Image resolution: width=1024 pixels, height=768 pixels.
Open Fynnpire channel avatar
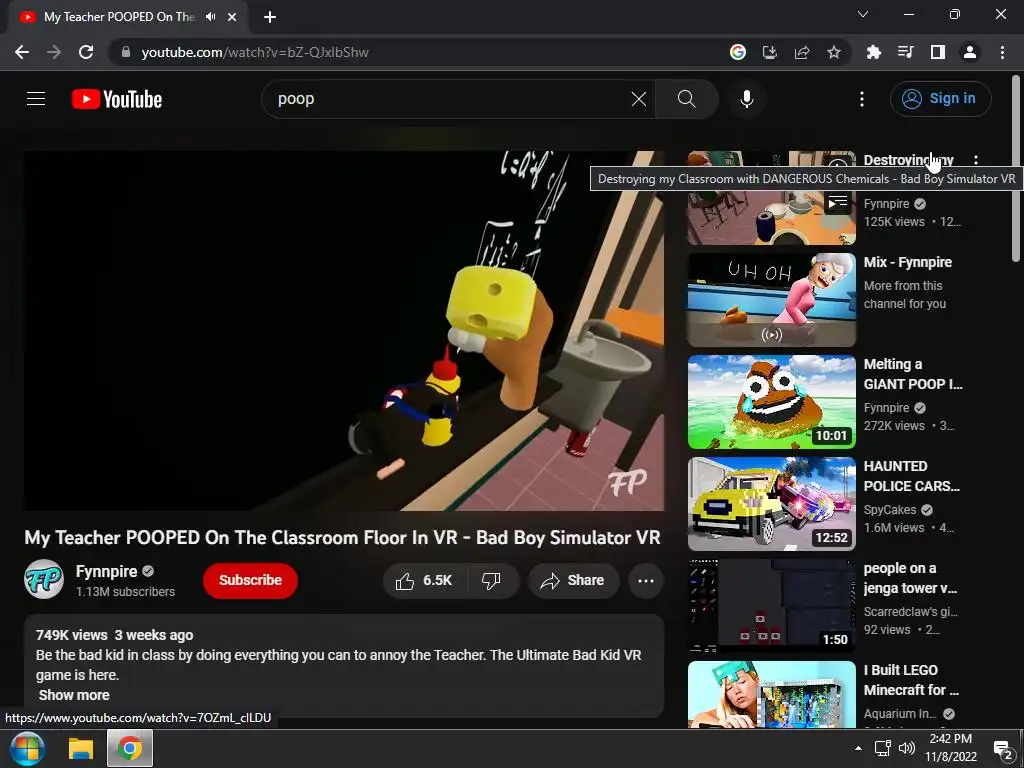click(44, 579)
